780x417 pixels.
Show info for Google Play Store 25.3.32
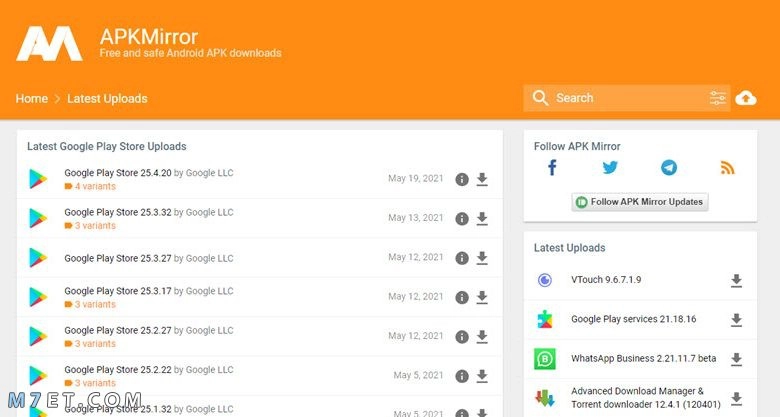pos(462,218)
